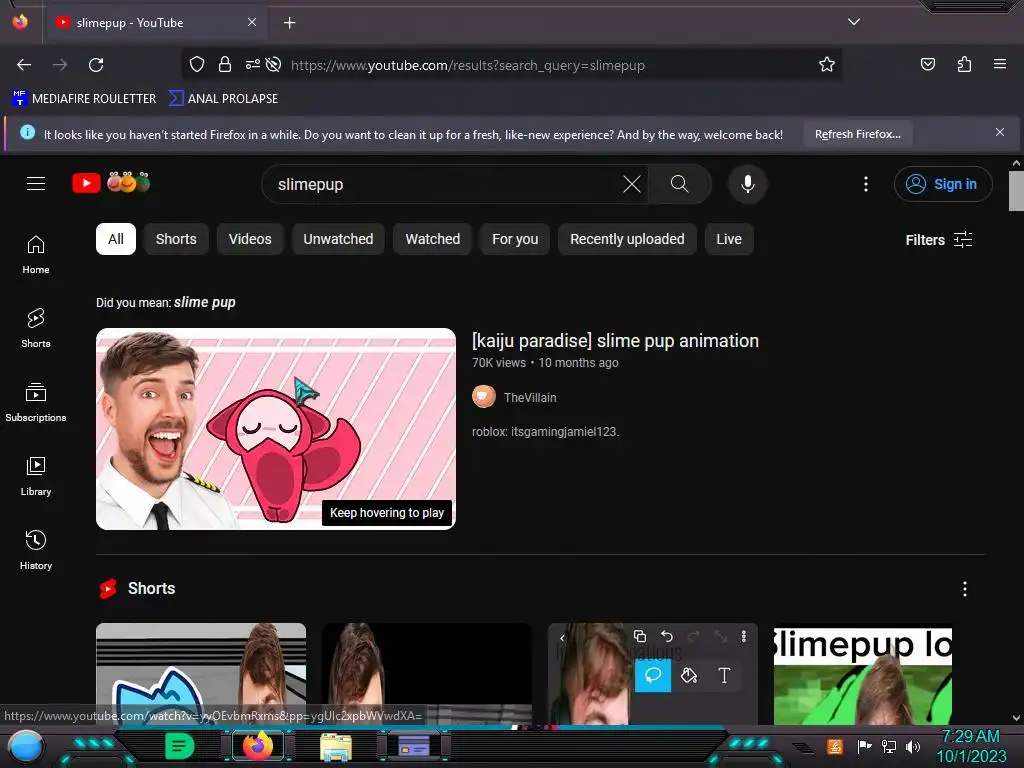Open the Action Center flag tray icon
This screenshot has height=768, width=1024.
[x=865, y=746]
